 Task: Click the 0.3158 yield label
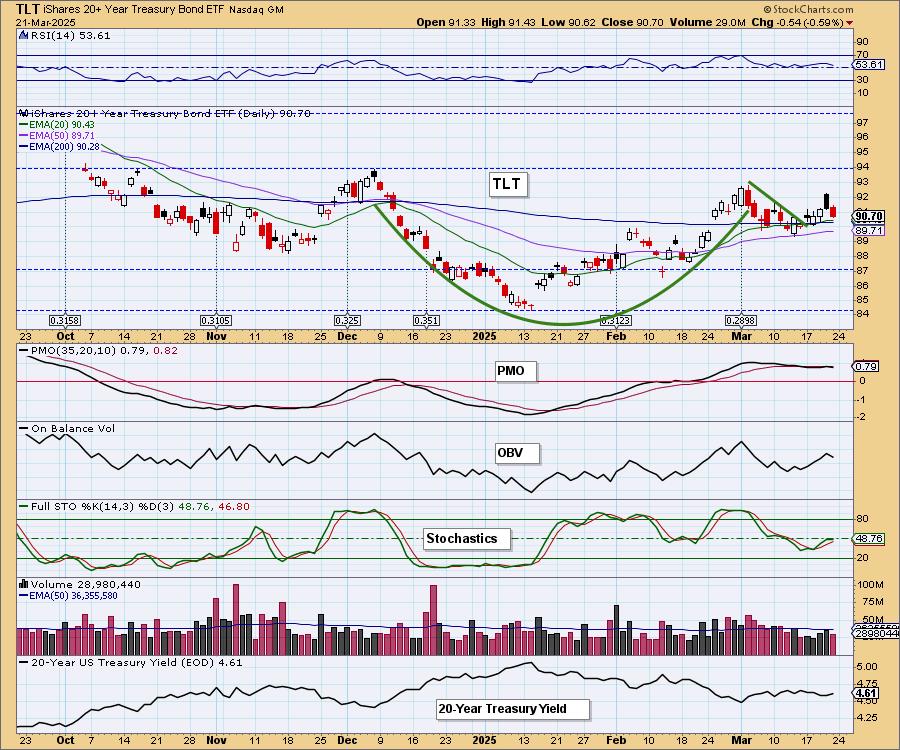coord(65,320)
